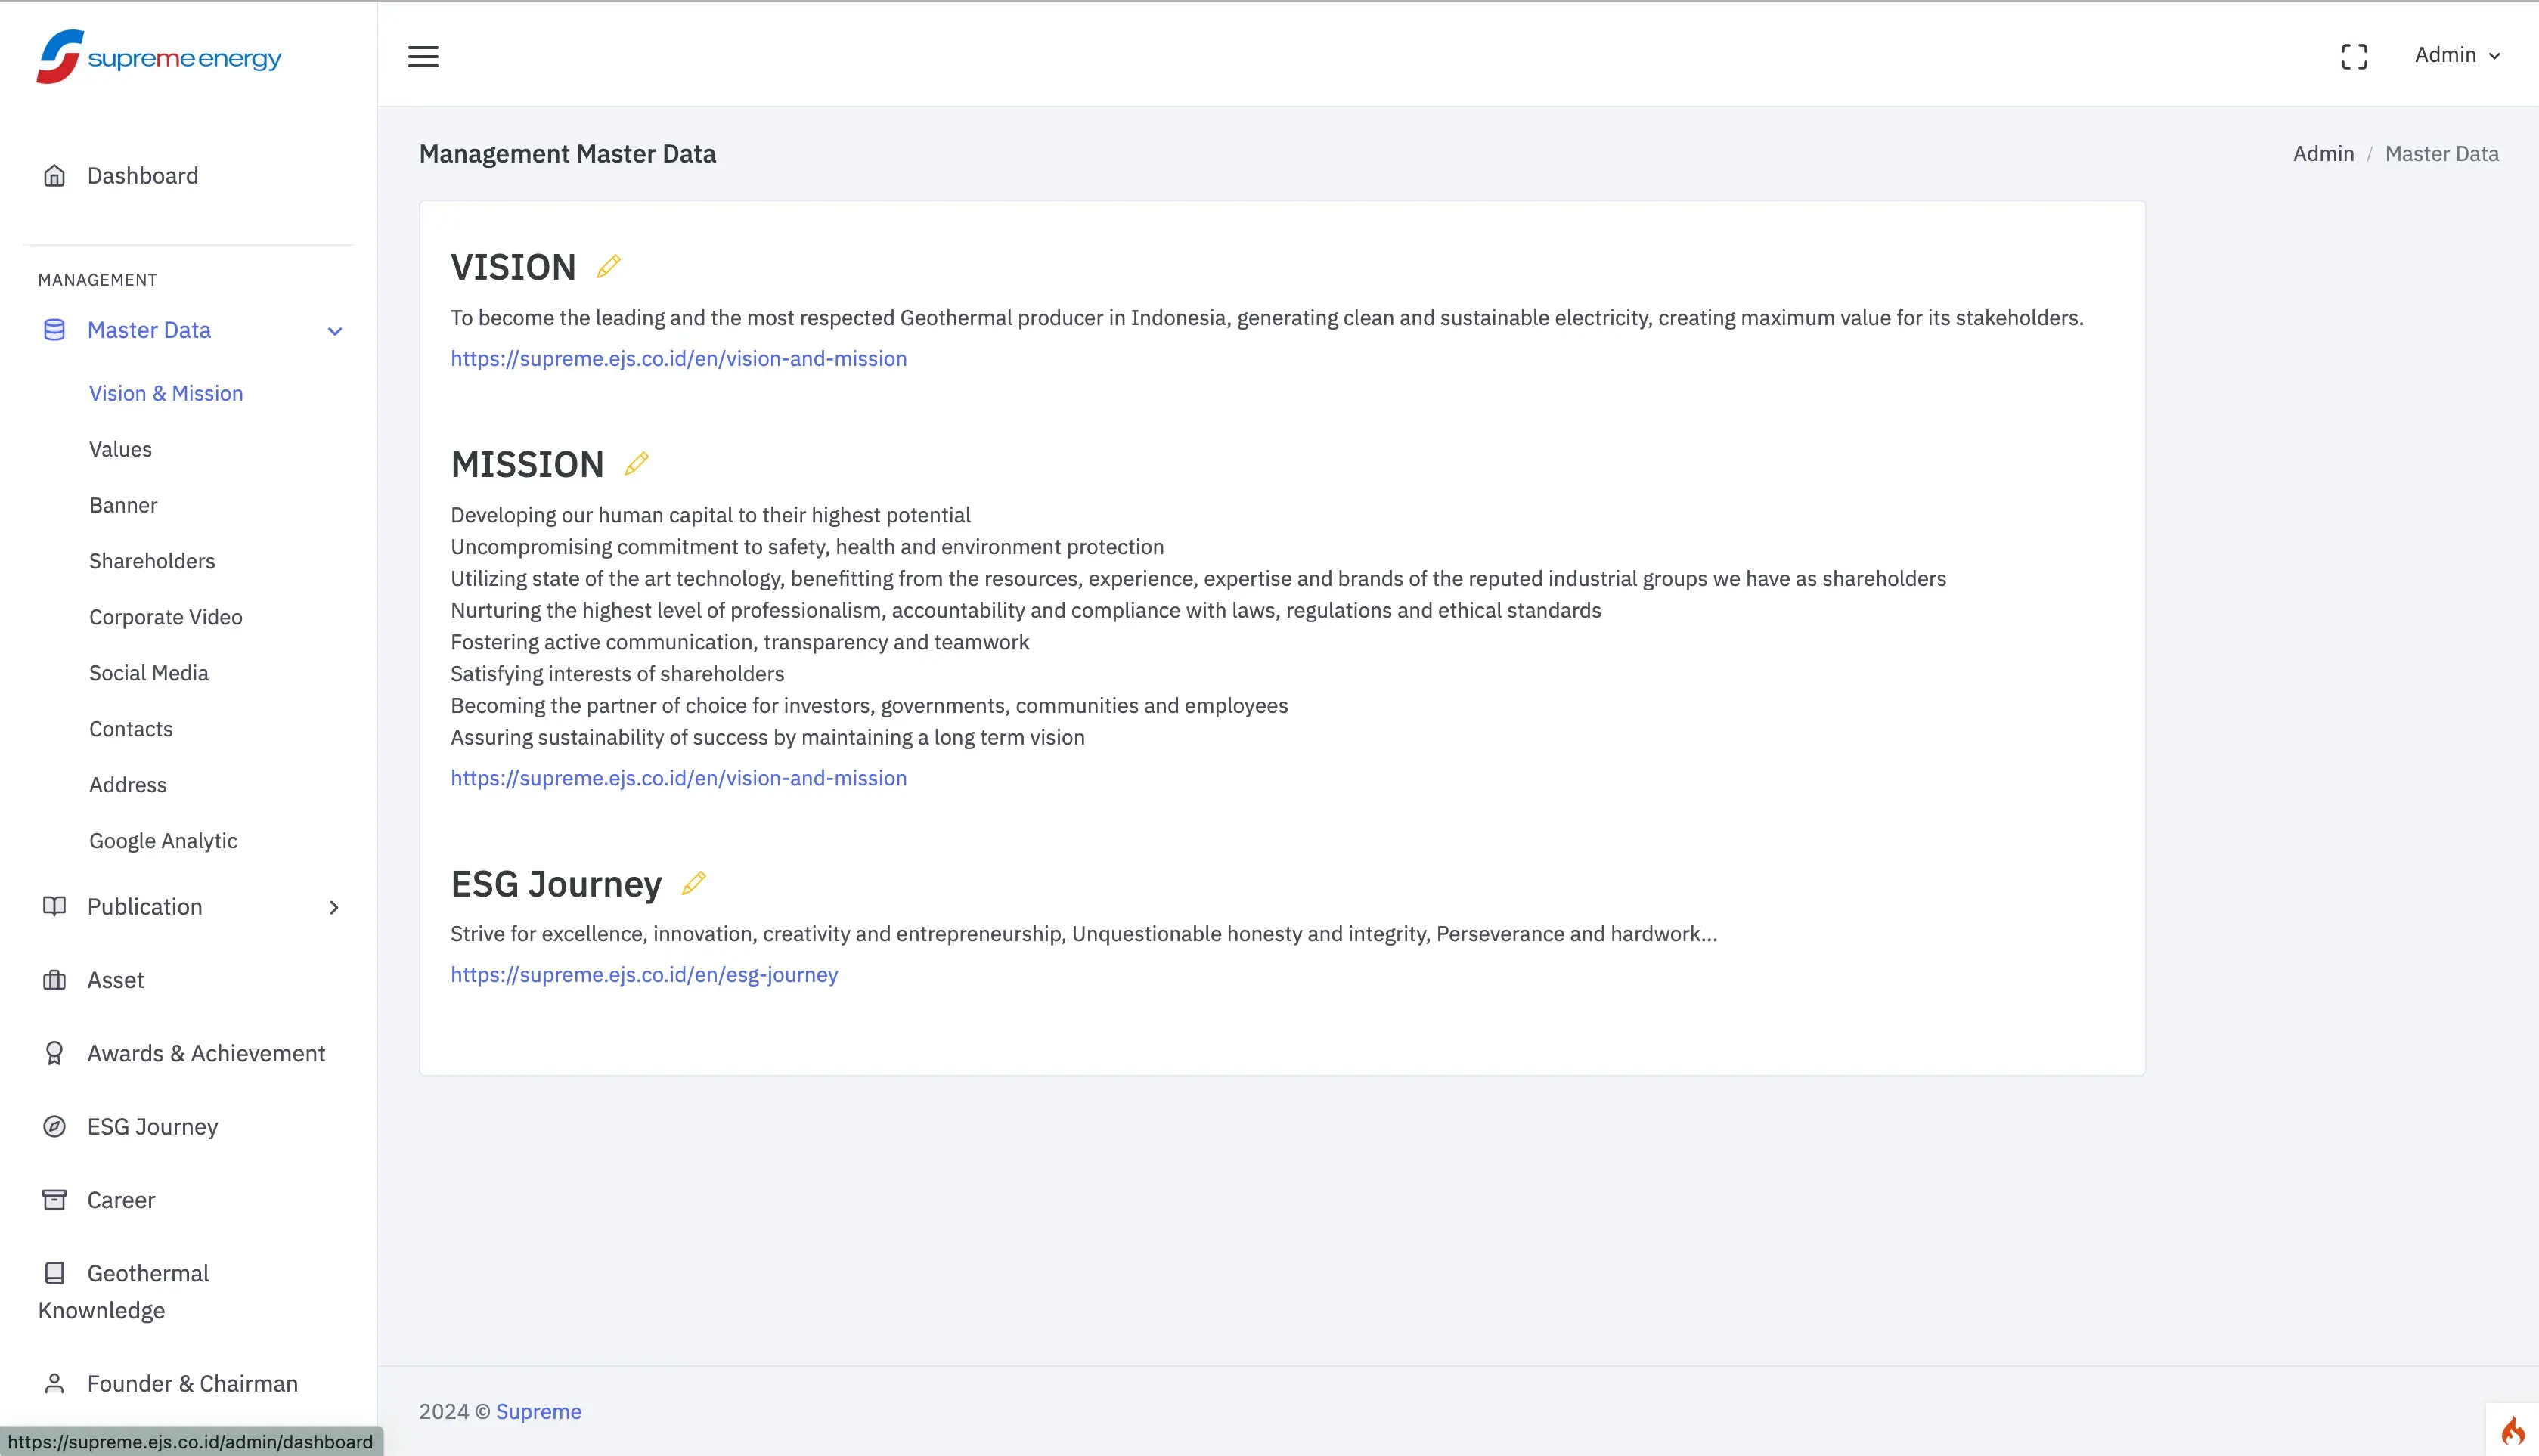This screenshot has width=2539, height=1456.
Task: Edit the MISSION section pencil icon
Action: point(636,463)
